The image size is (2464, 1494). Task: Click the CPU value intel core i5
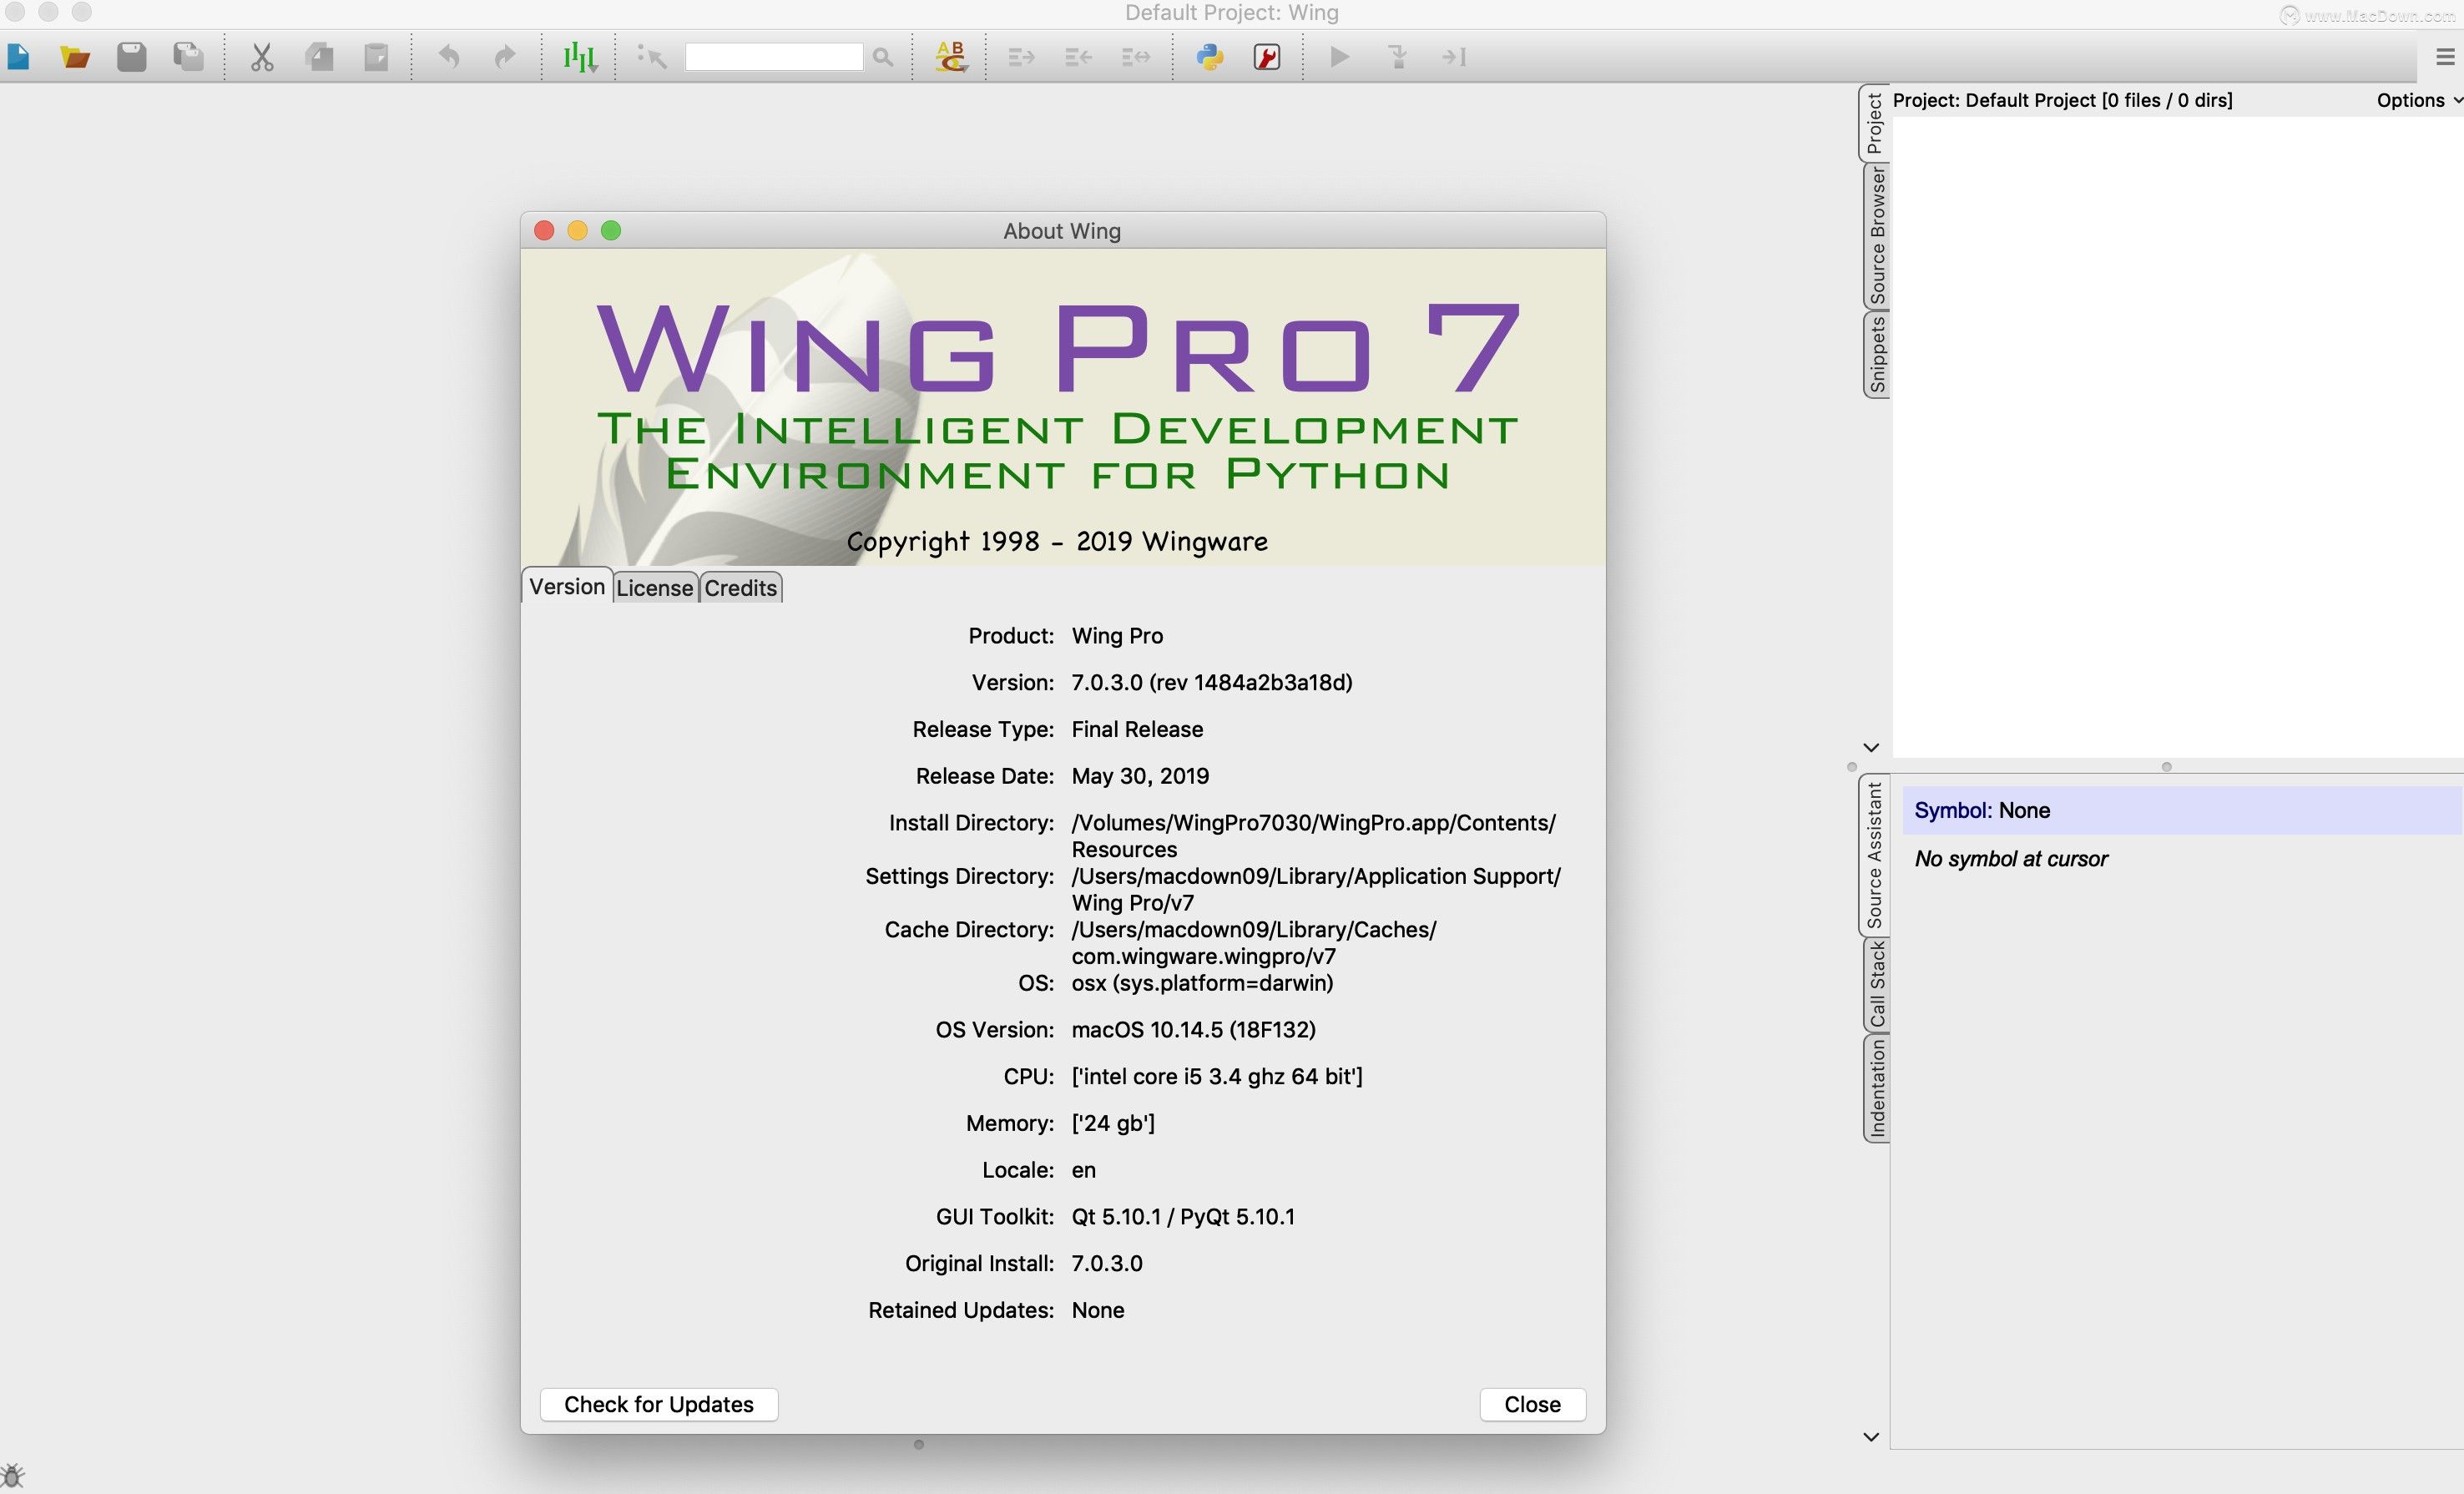(1217, 1077)
